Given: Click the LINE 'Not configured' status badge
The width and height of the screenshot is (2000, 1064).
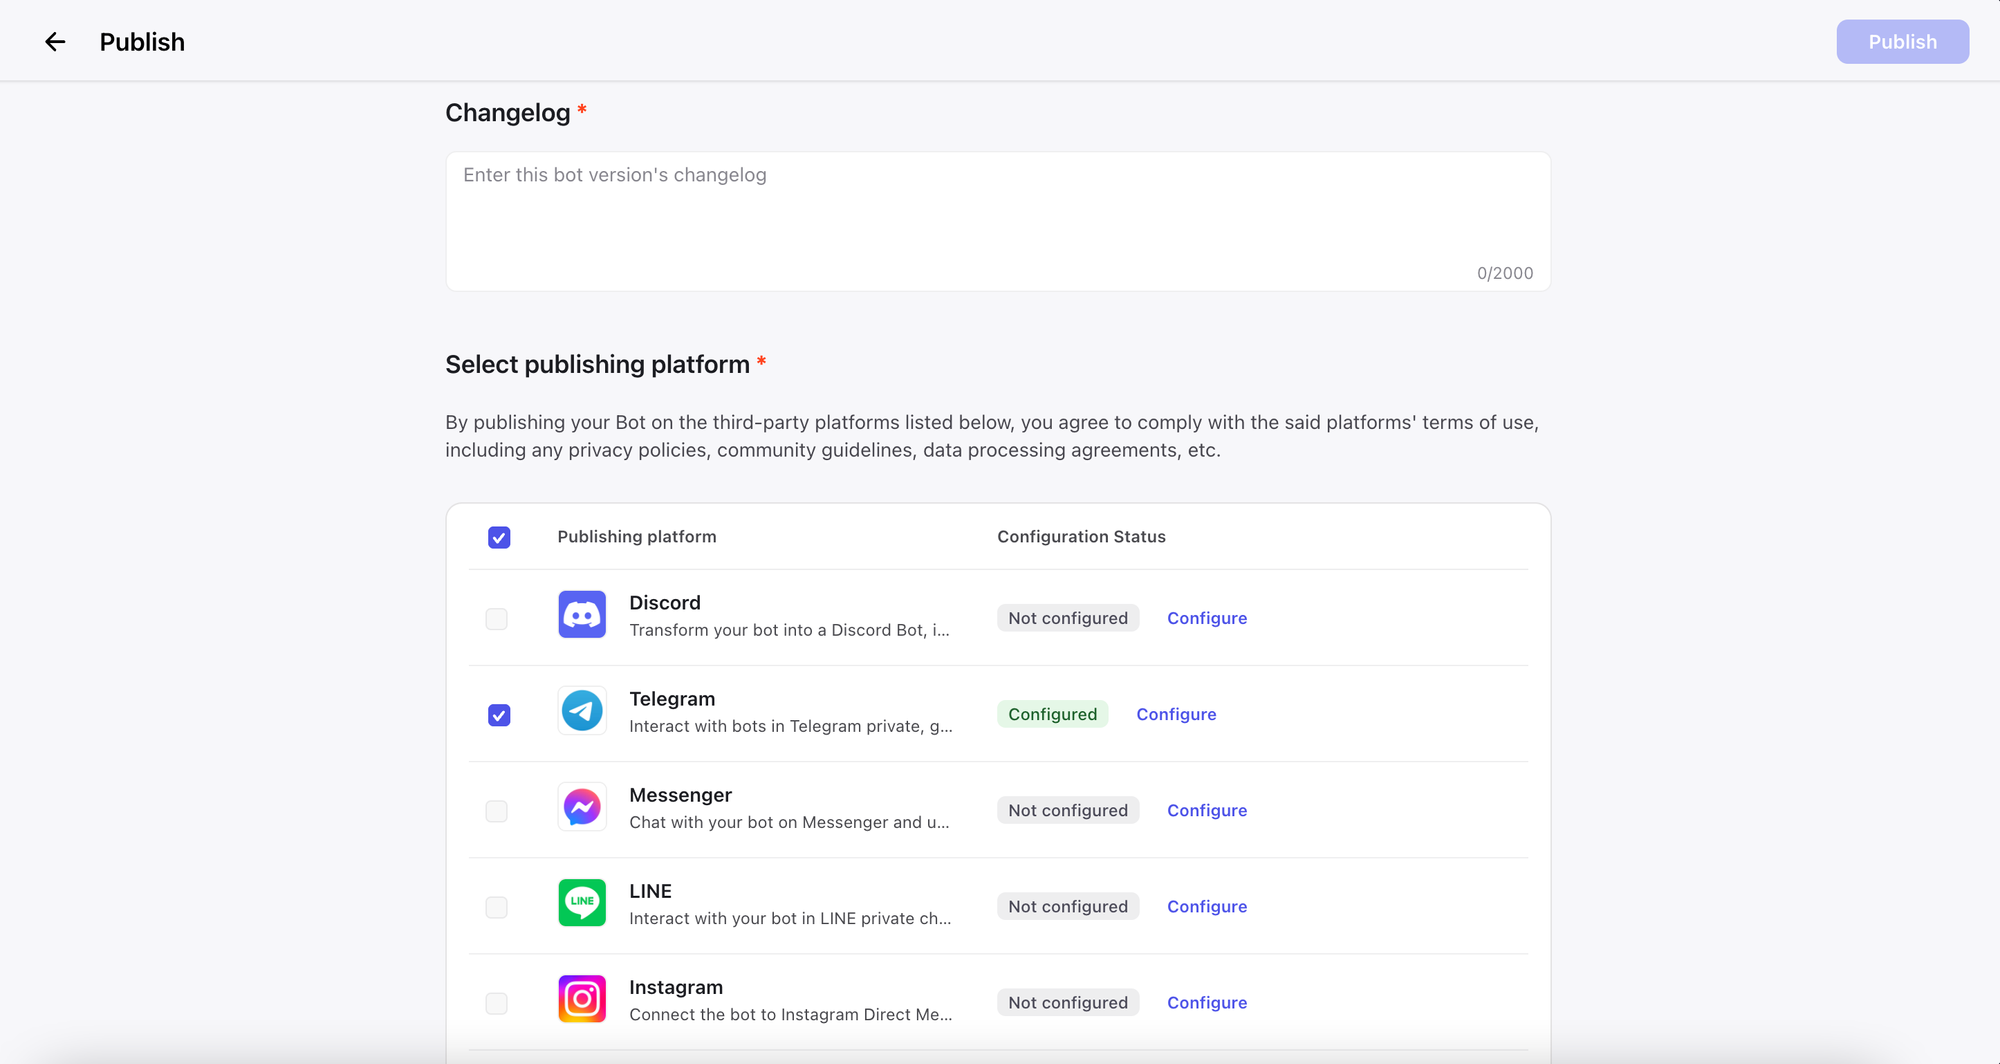Looking at the screenshot, I should (1068, 906).
